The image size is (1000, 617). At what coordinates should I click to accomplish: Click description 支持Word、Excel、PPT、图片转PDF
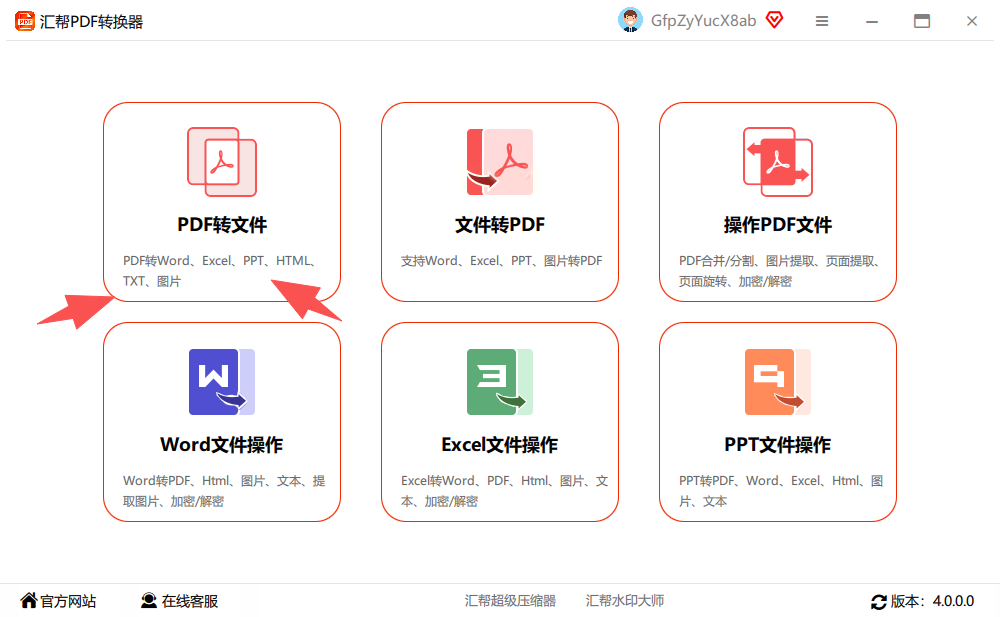click(501, 261)
